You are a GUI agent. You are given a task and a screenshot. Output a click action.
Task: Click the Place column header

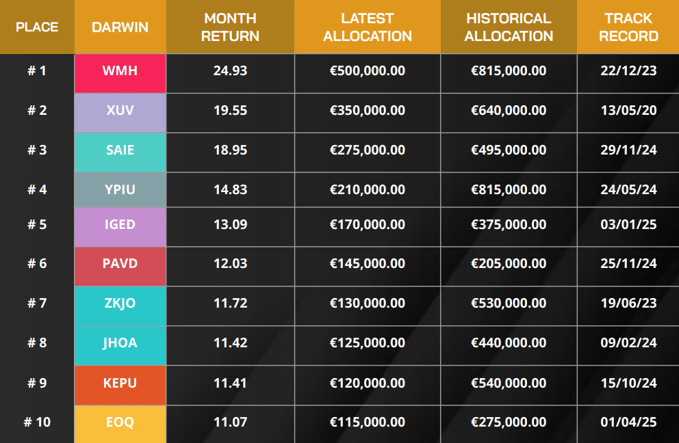pos(36,27)
